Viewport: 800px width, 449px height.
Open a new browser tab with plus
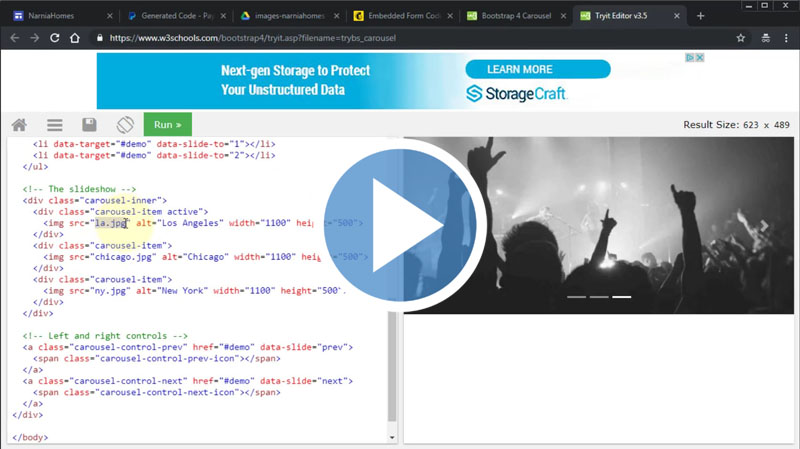tap(700, 15)
